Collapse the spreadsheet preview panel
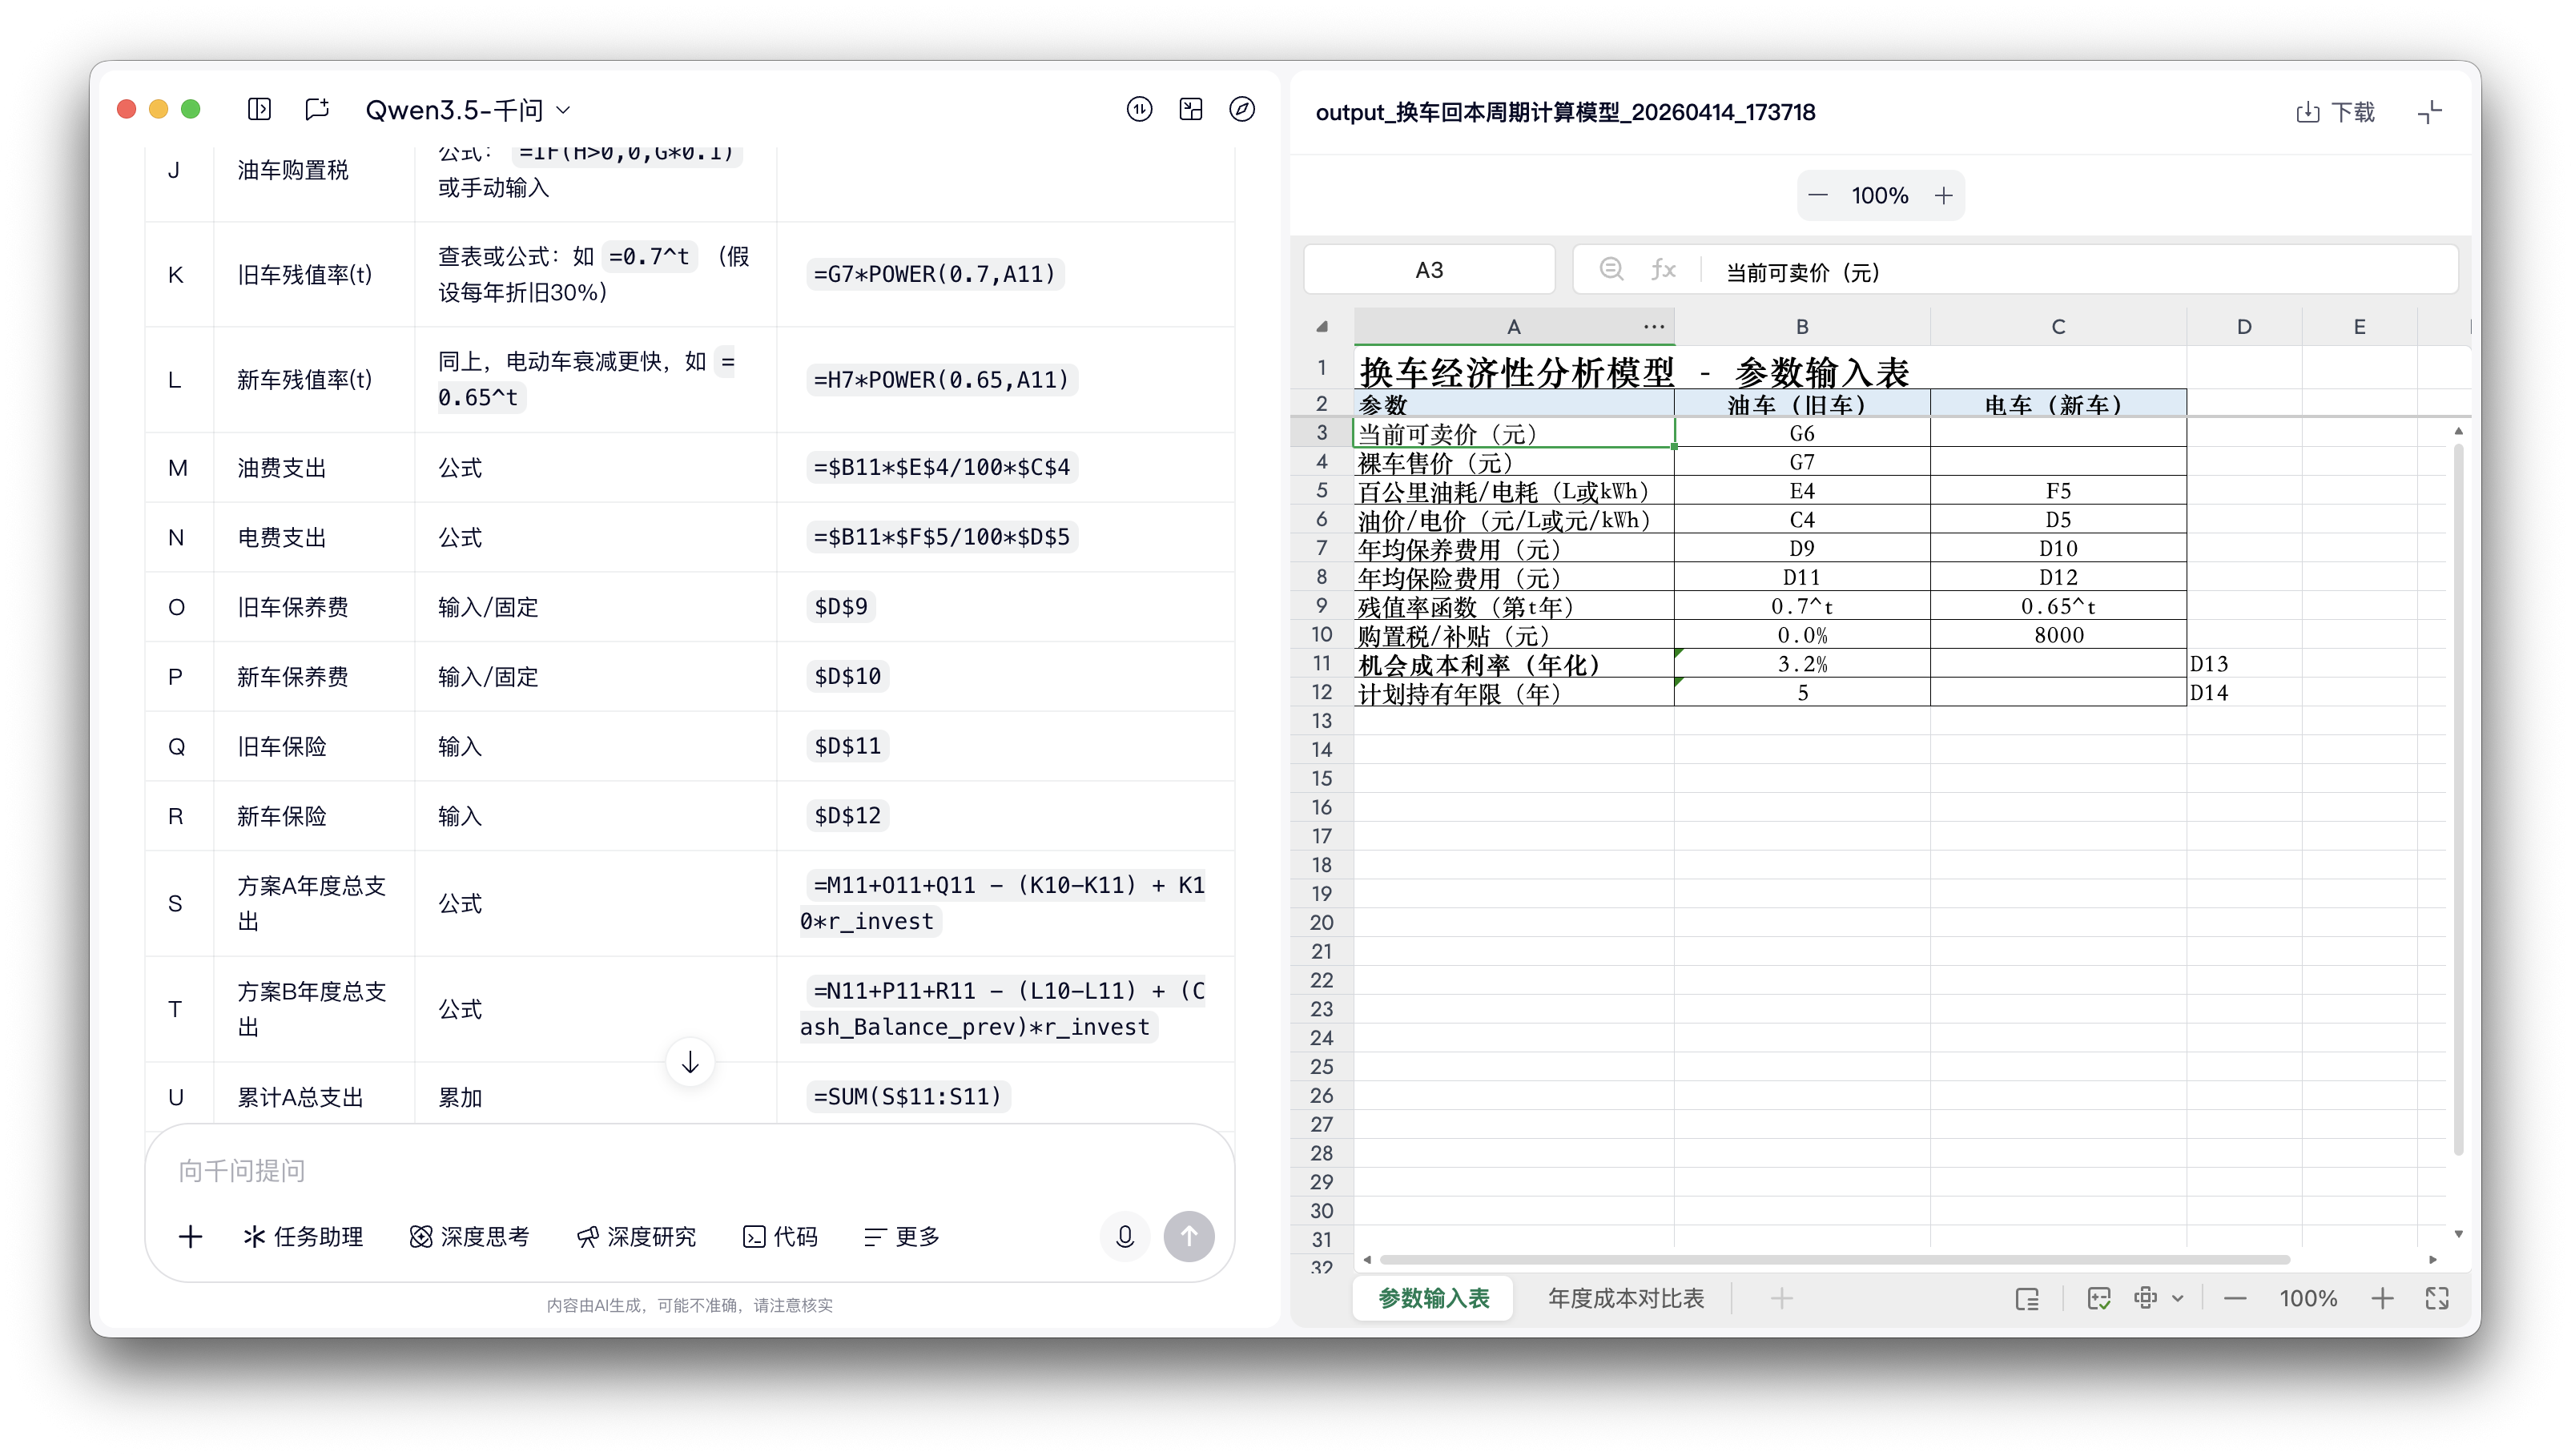Image resolution: width=2571 pixels, height=1456 pixels. (x=2430, y=112)
